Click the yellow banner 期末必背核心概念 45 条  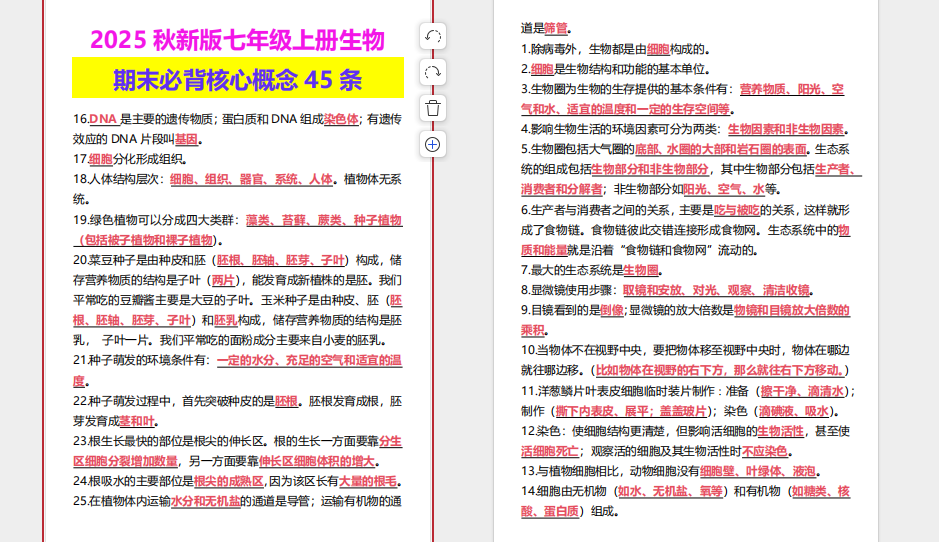pos(237,78)
